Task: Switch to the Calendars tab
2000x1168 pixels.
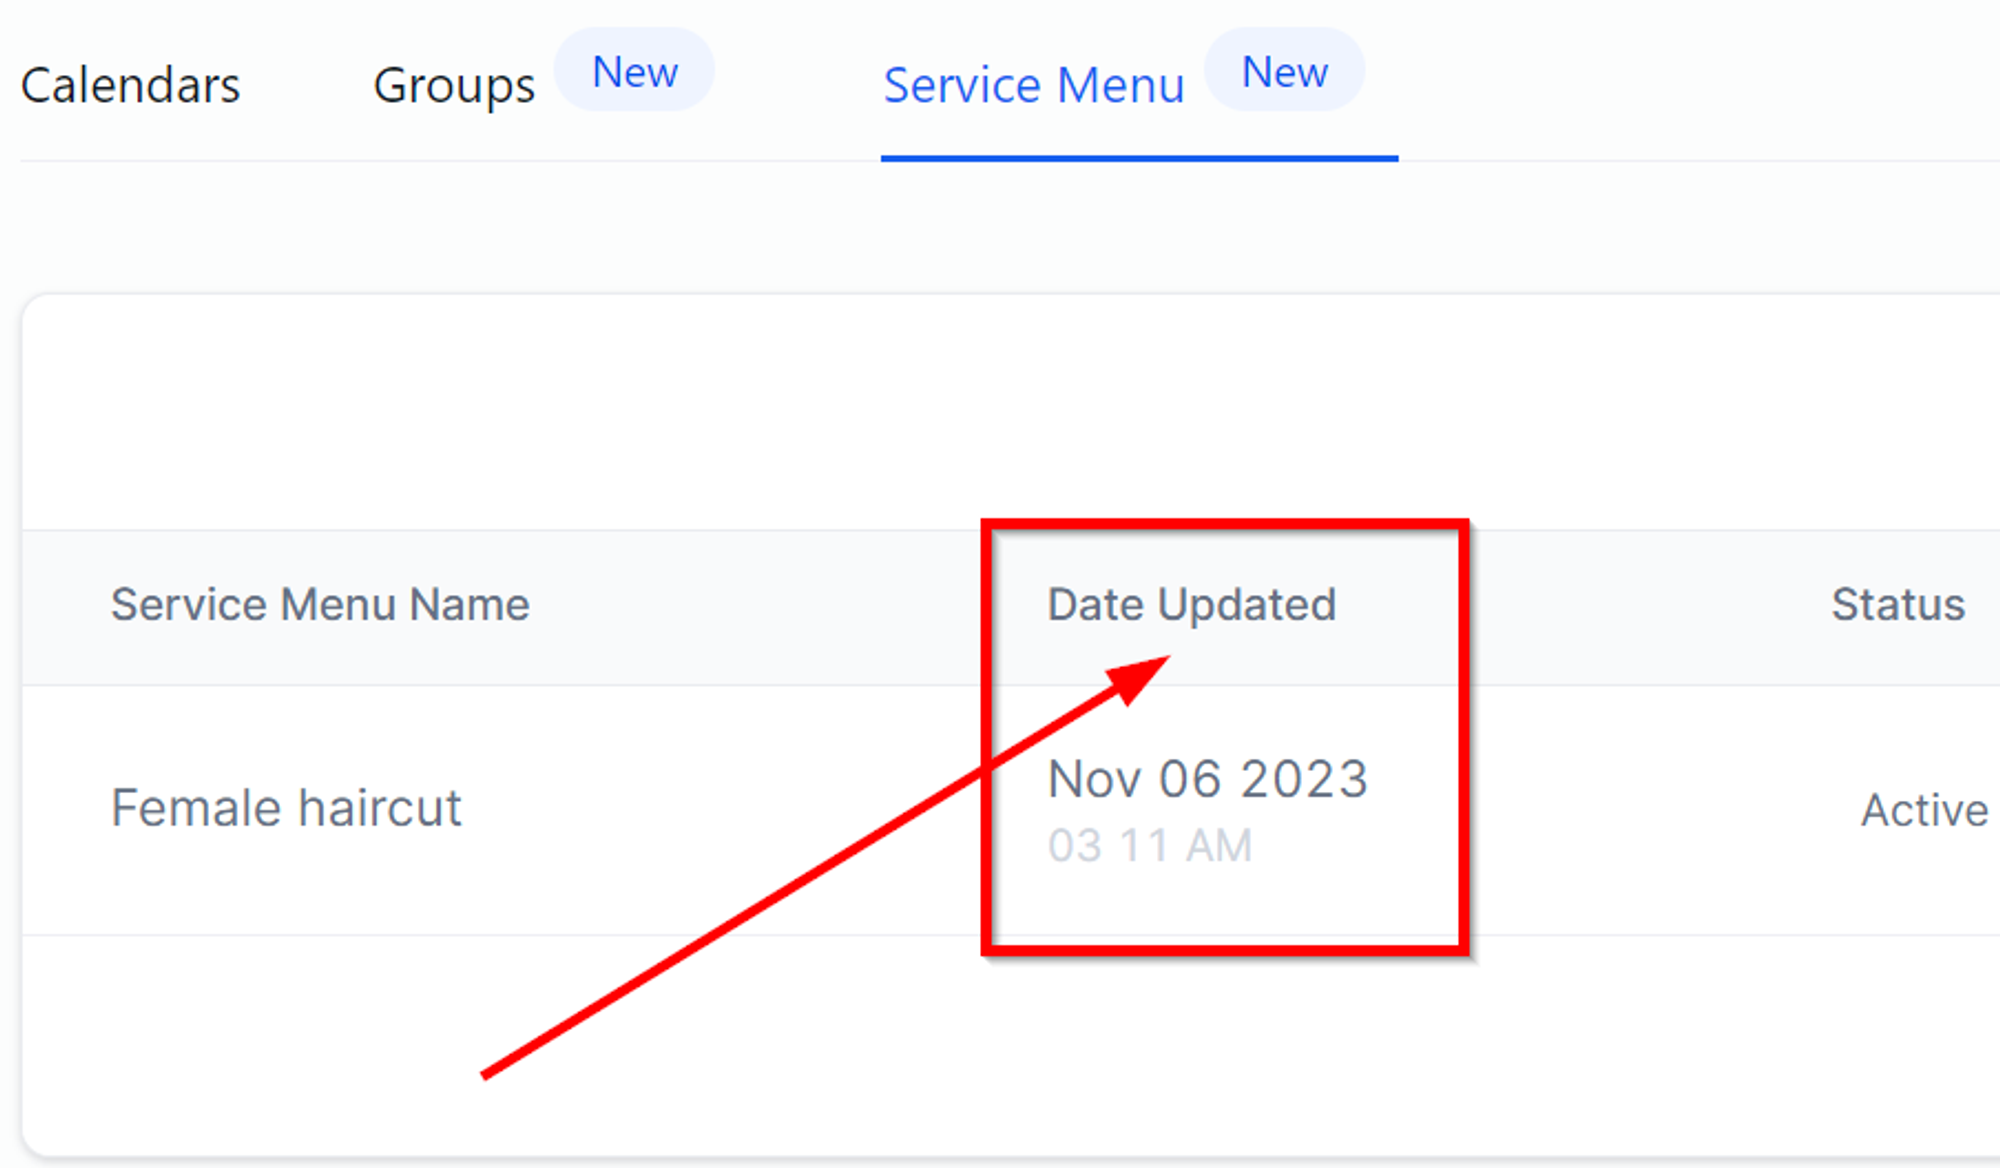Action: [x=130, y=85]
